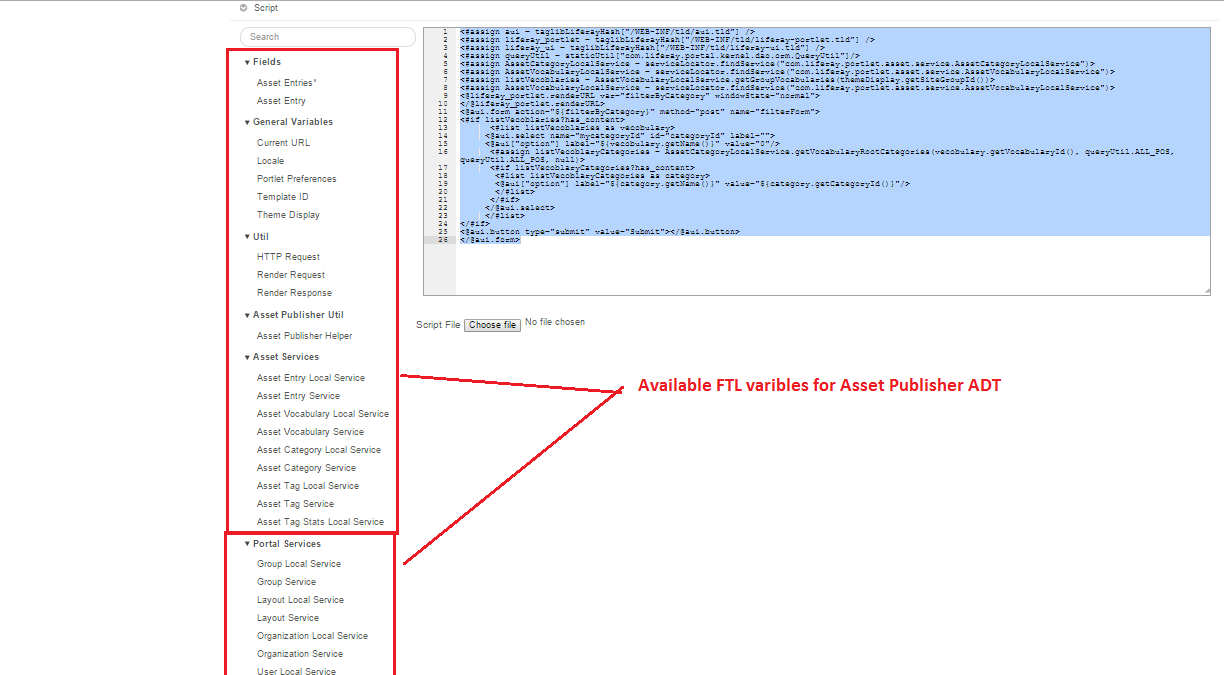Click the Script section chevron icon
Viewport: 1224px width, 675px height.
[241, 8]
